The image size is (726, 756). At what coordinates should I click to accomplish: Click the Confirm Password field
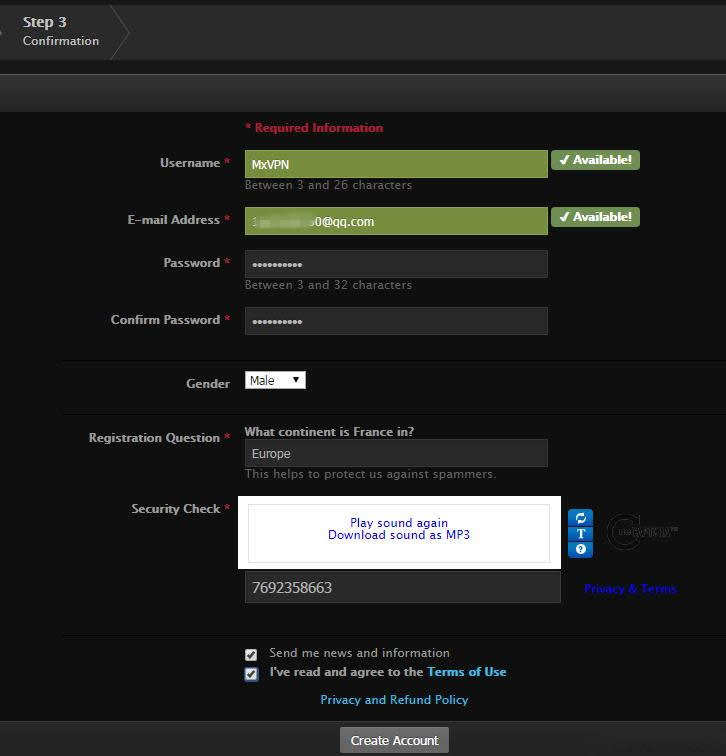pos(396,321)
